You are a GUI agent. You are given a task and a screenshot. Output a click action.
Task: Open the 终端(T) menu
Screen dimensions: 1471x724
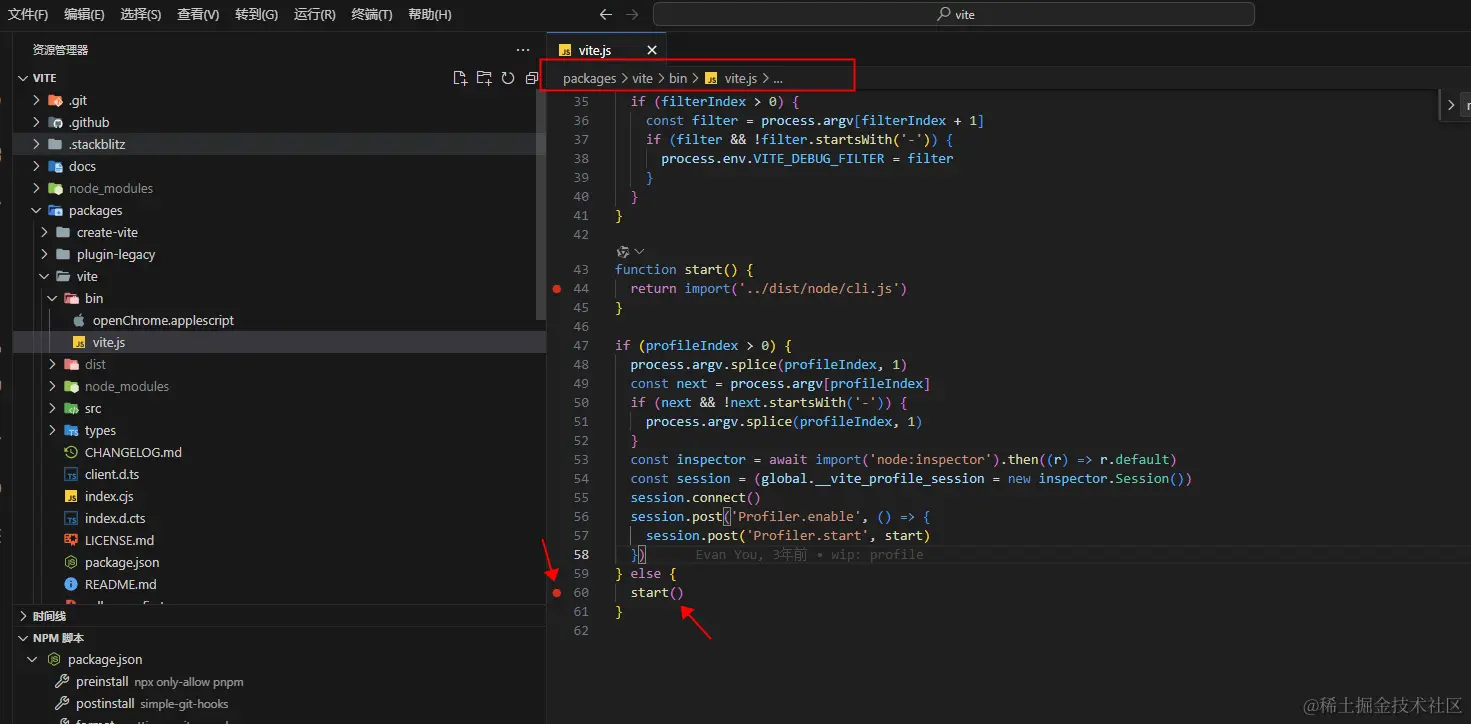point(372,15)
